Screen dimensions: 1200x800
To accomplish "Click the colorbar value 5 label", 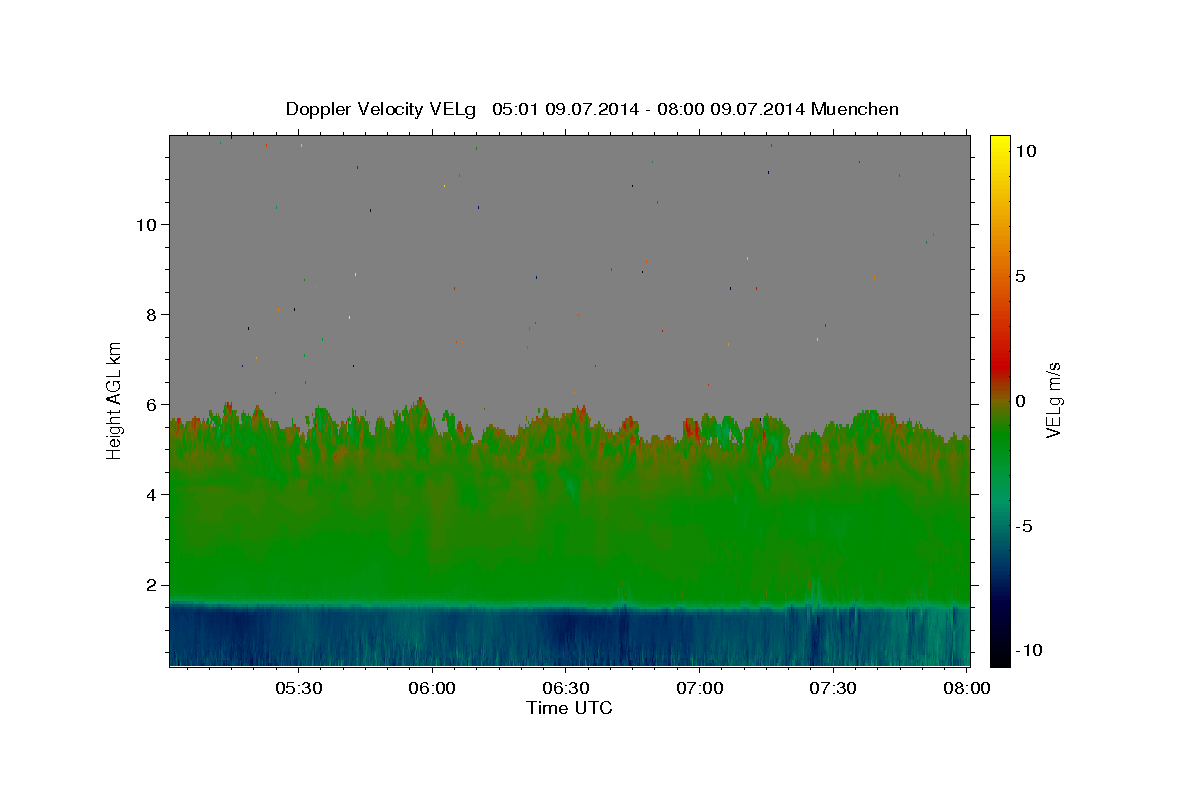I will (1021, 276).
